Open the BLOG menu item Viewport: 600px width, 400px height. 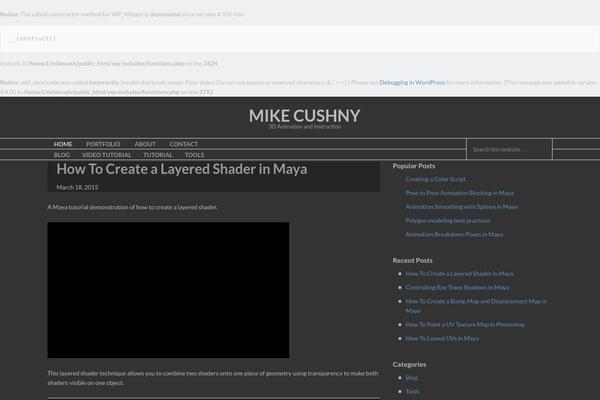pyautogui.click(x=62, y=155)
